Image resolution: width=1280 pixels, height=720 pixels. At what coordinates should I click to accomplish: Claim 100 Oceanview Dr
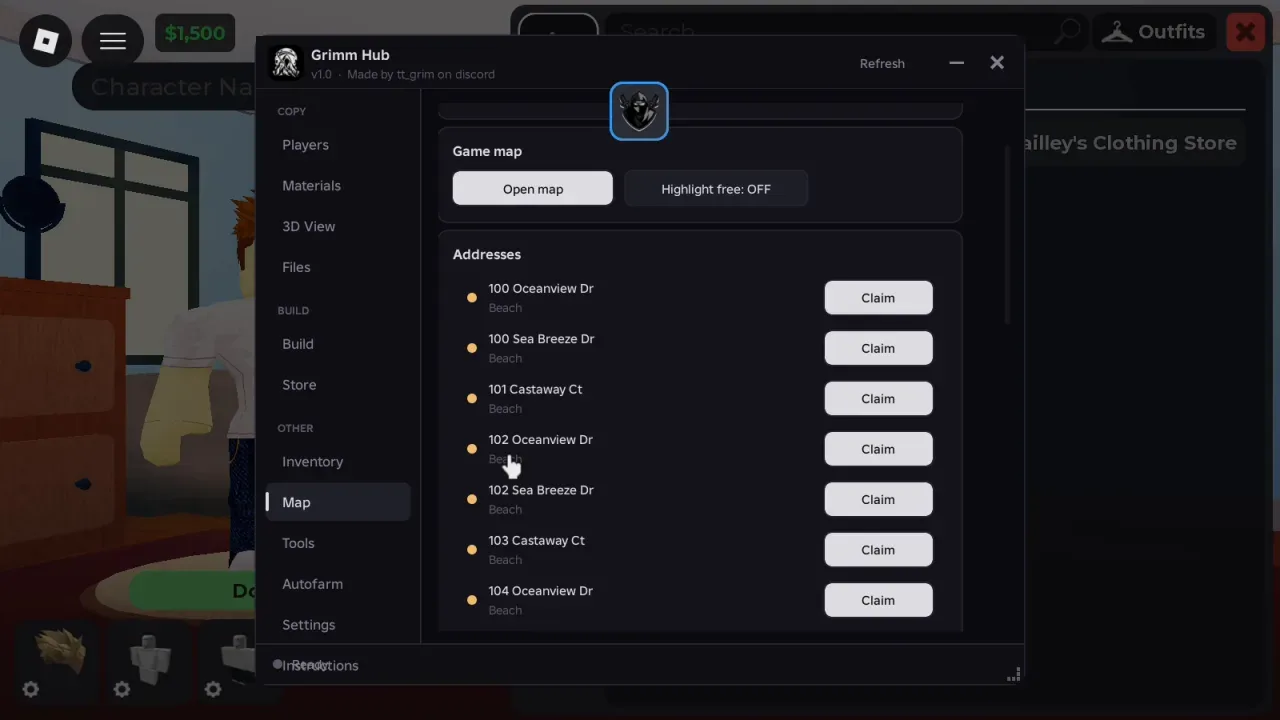[x=878, y=298]
